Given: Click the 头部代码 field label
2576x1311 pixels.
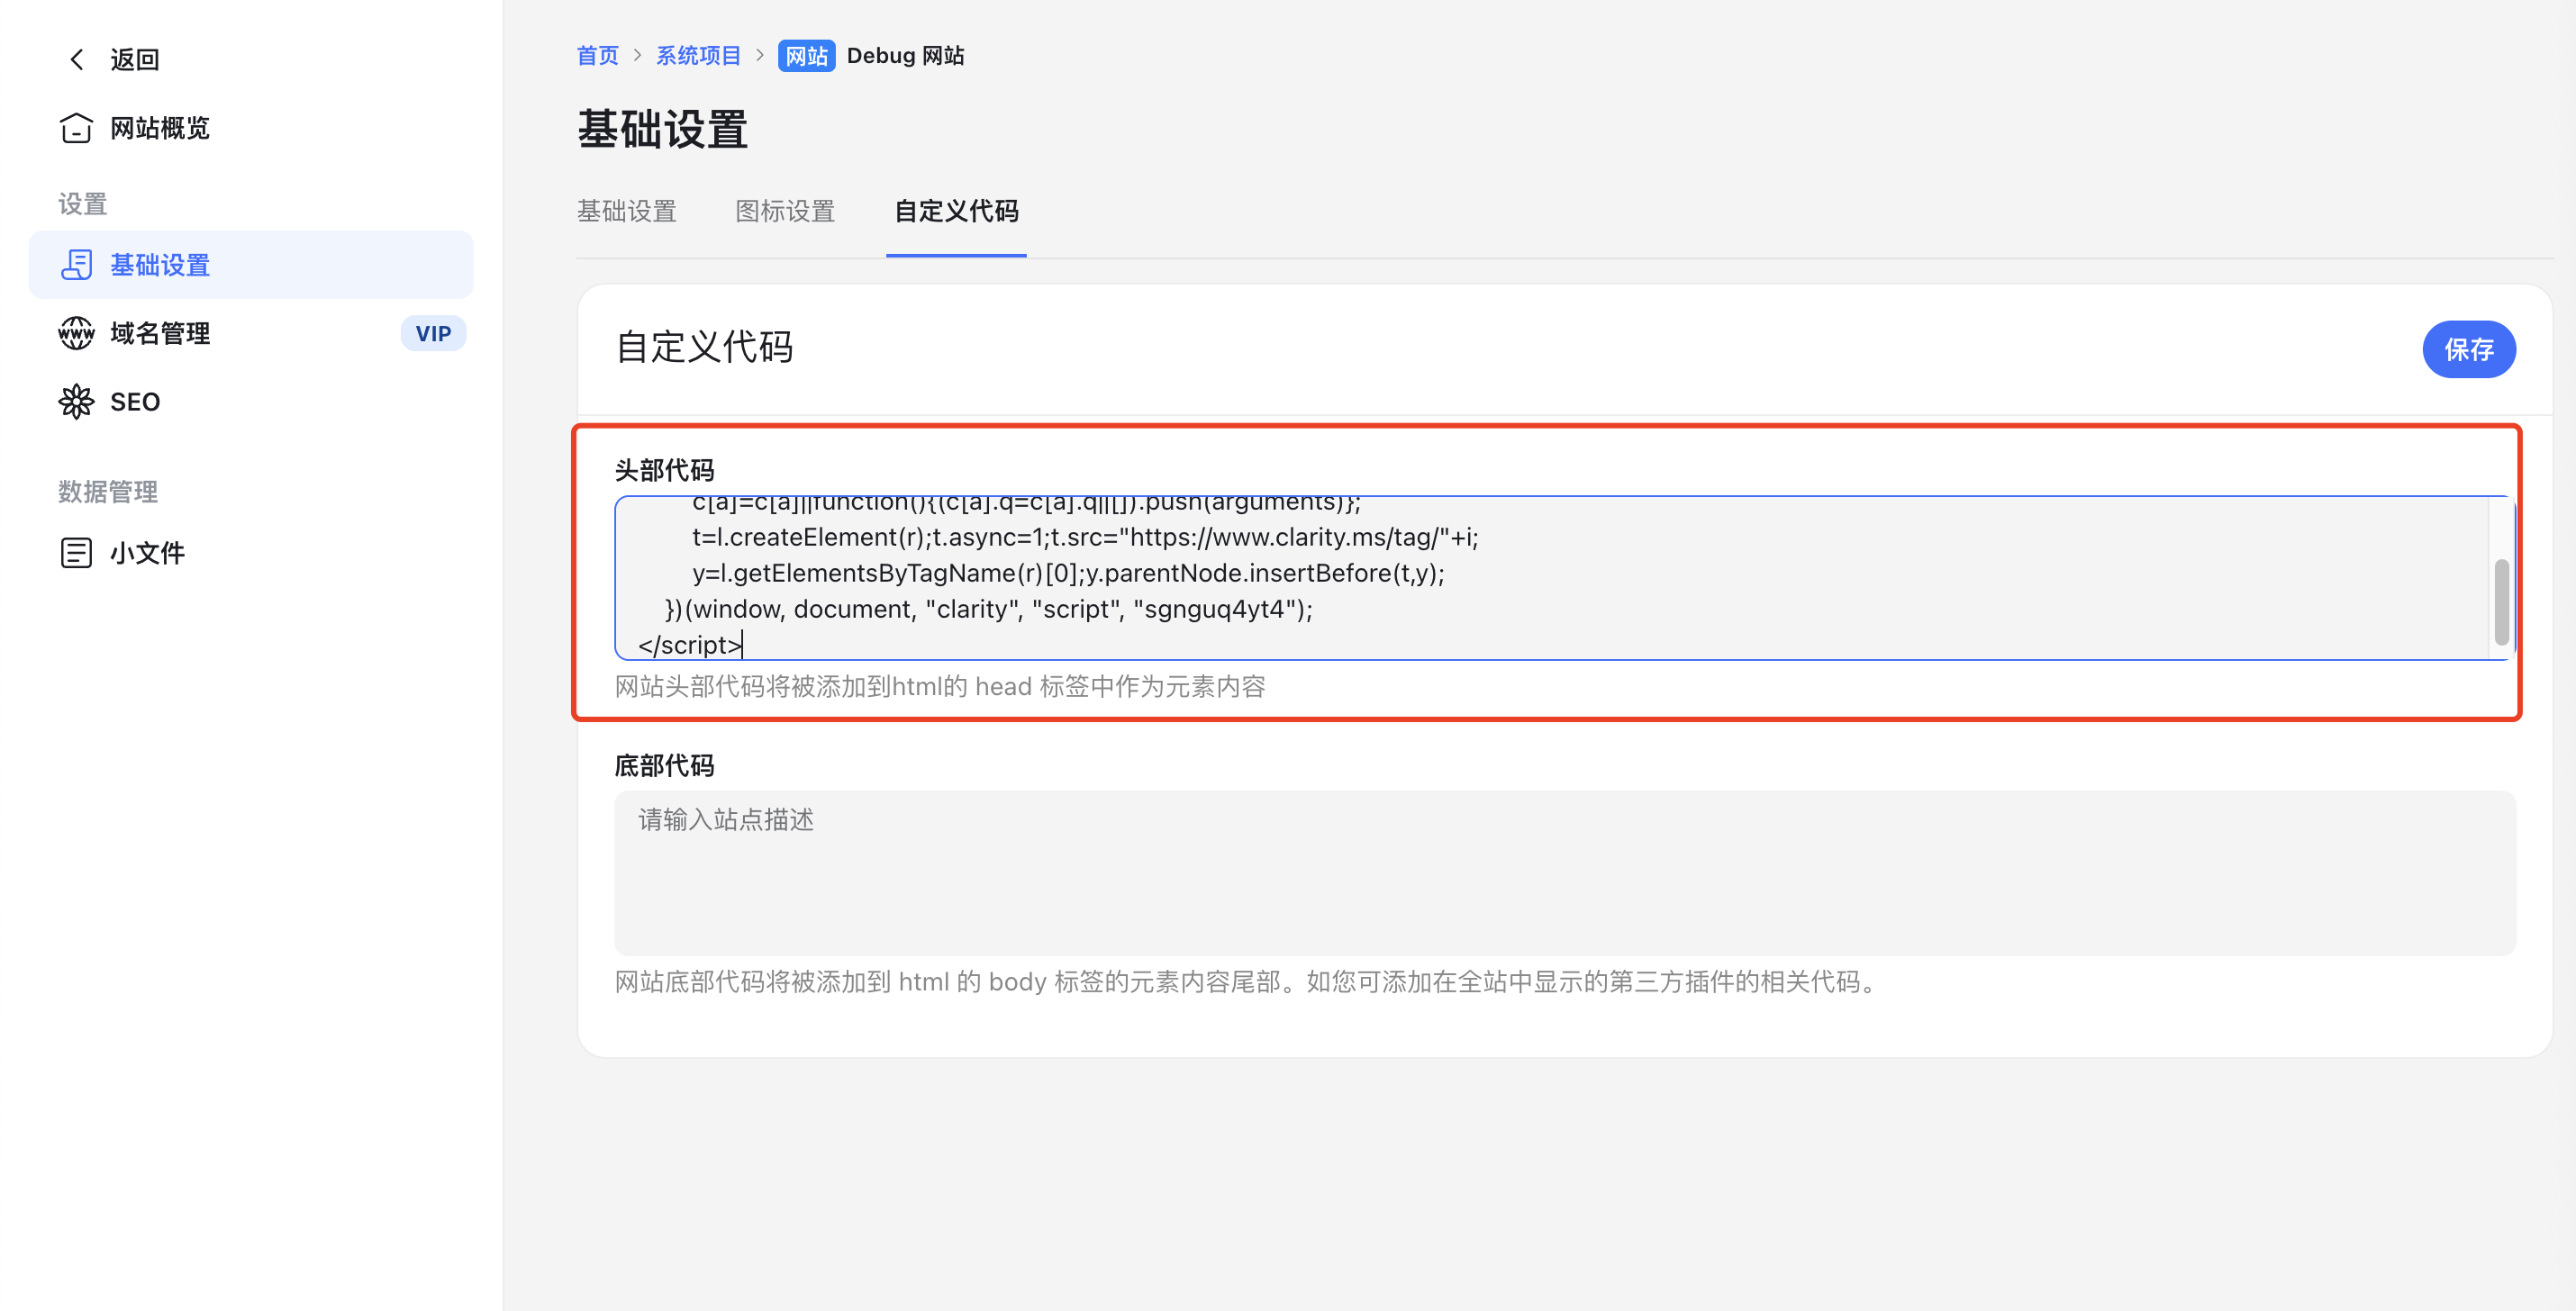Looking at the screenshot, I should point(664,470).
